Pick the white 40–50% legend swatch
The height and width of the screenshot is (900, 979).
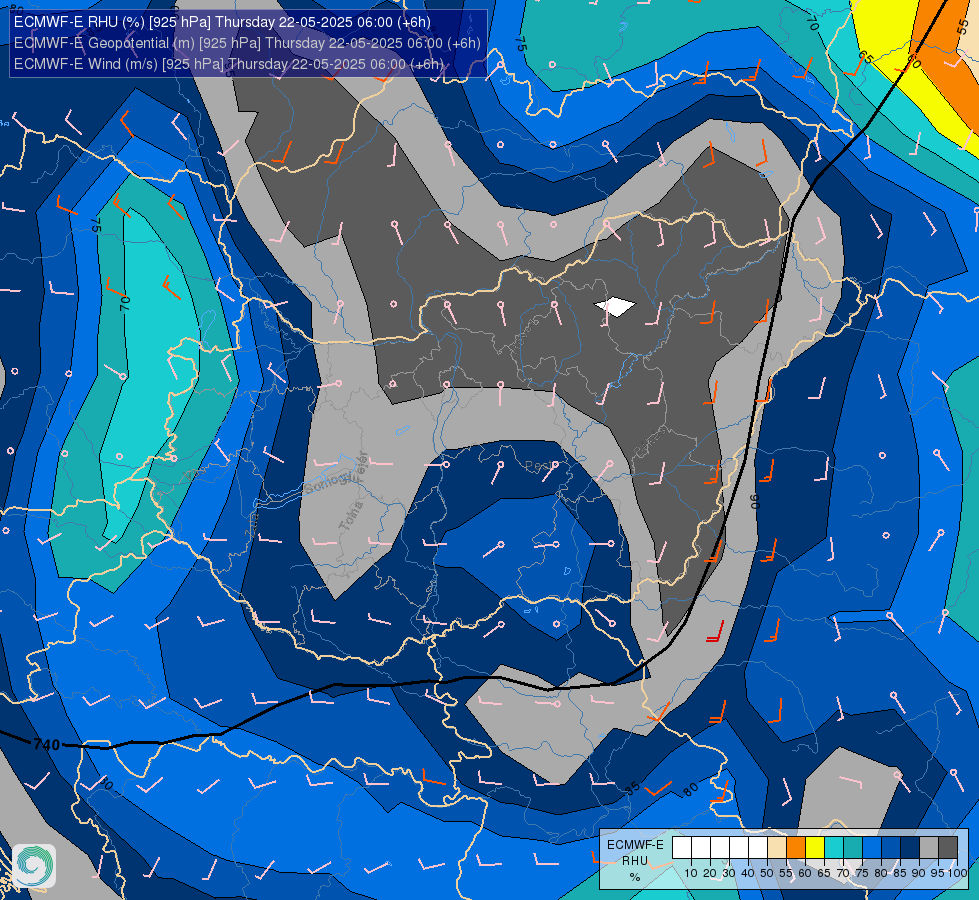pyautogui.click(x=757, y=847)
